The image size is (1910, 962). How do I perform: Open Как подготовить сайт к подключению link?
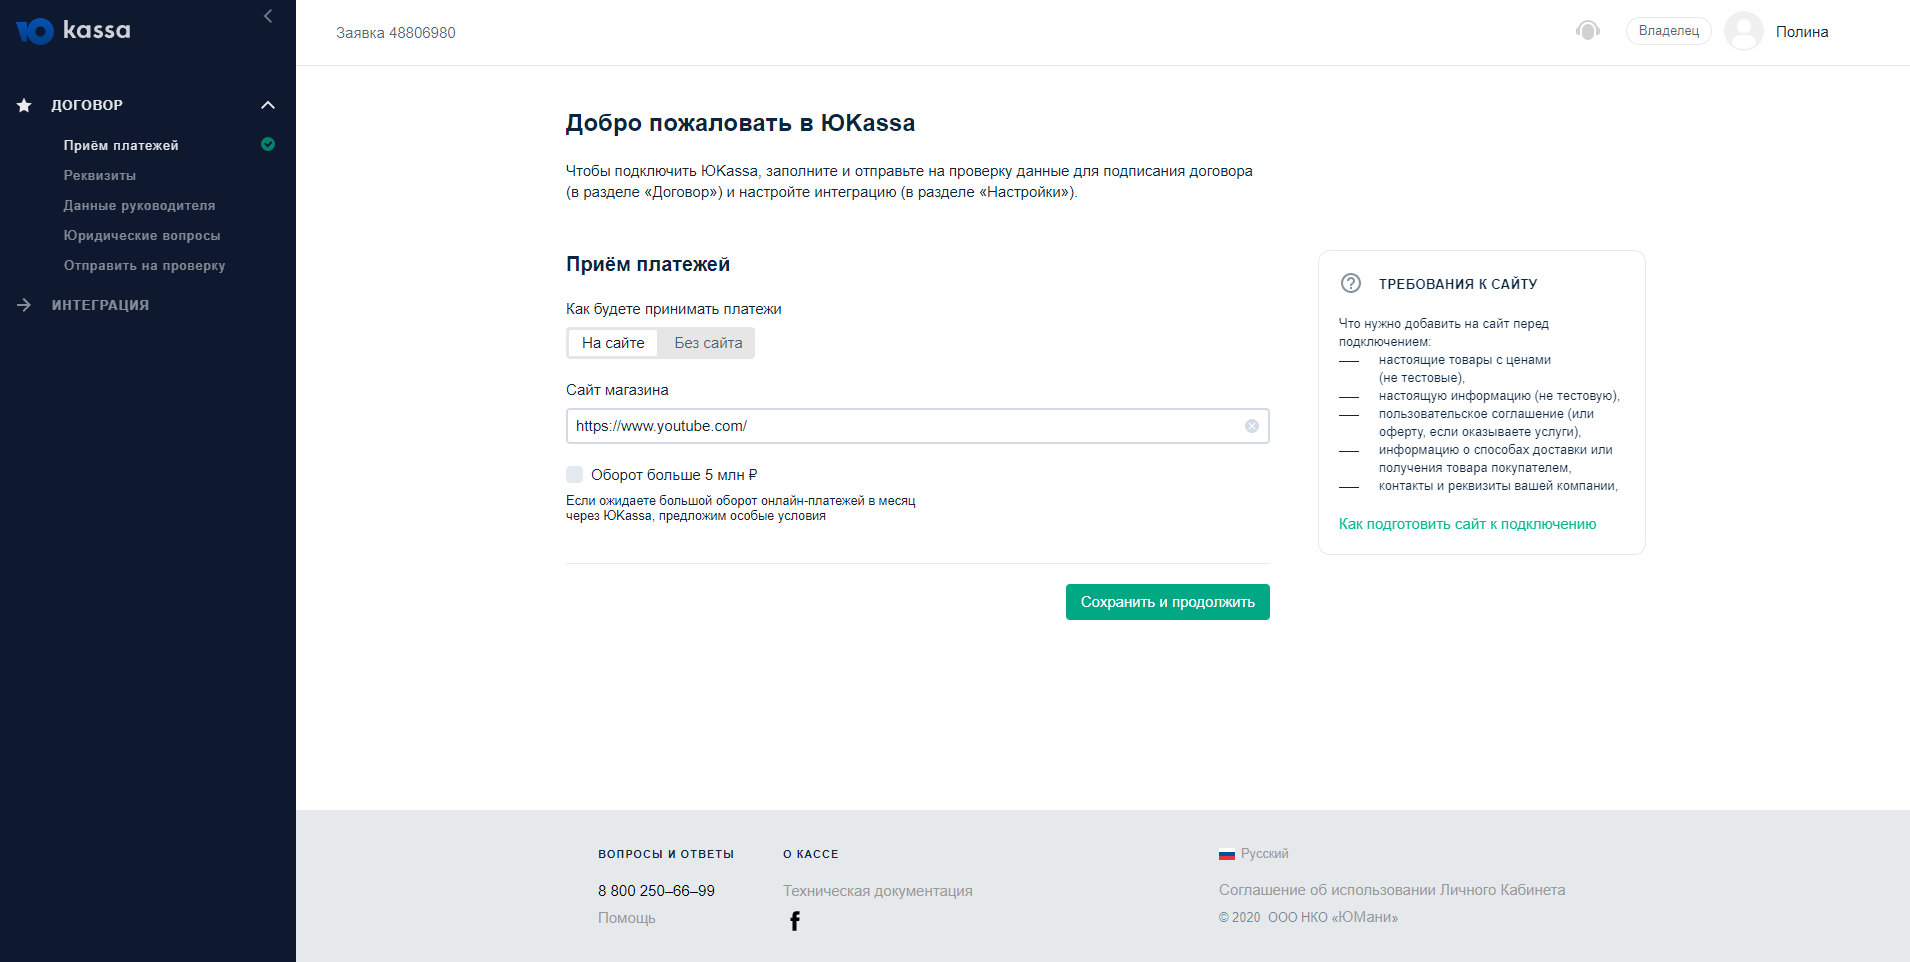pos(1468,524)
